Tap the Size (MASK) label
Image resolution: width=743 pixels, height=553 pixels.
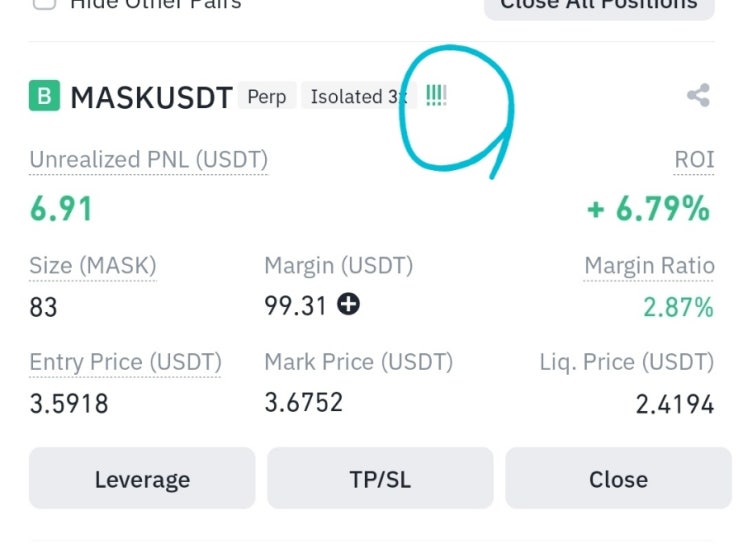[x=93, y=266]
